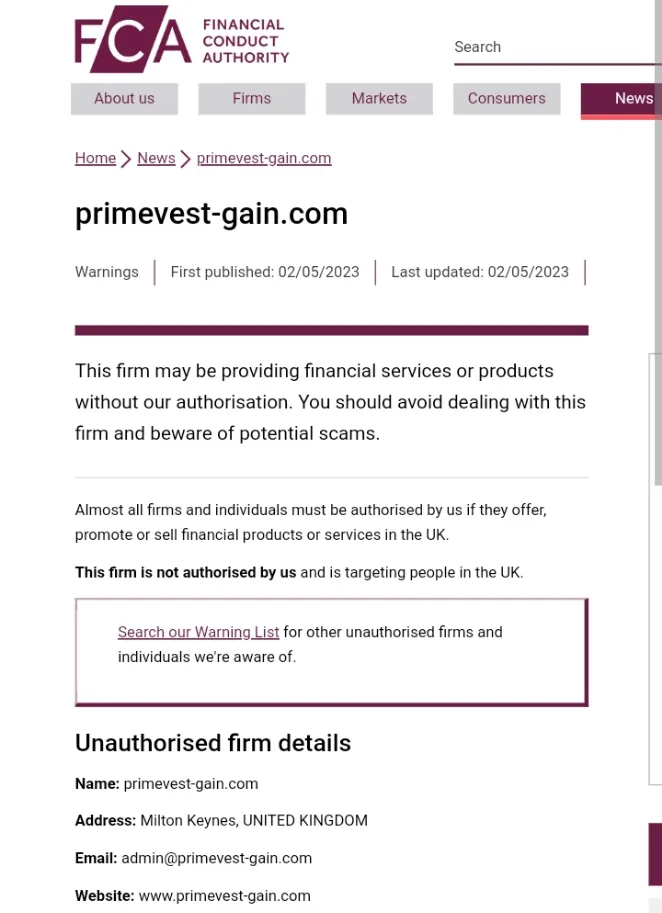Open the Firms menu
Viewport: 662px width, 913px height.
tap(252, 98)
